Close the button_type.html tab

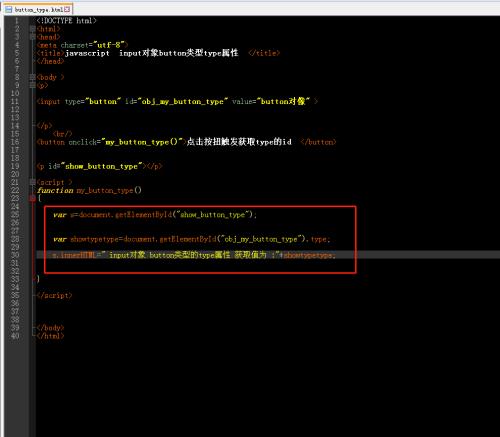[67, 9]
